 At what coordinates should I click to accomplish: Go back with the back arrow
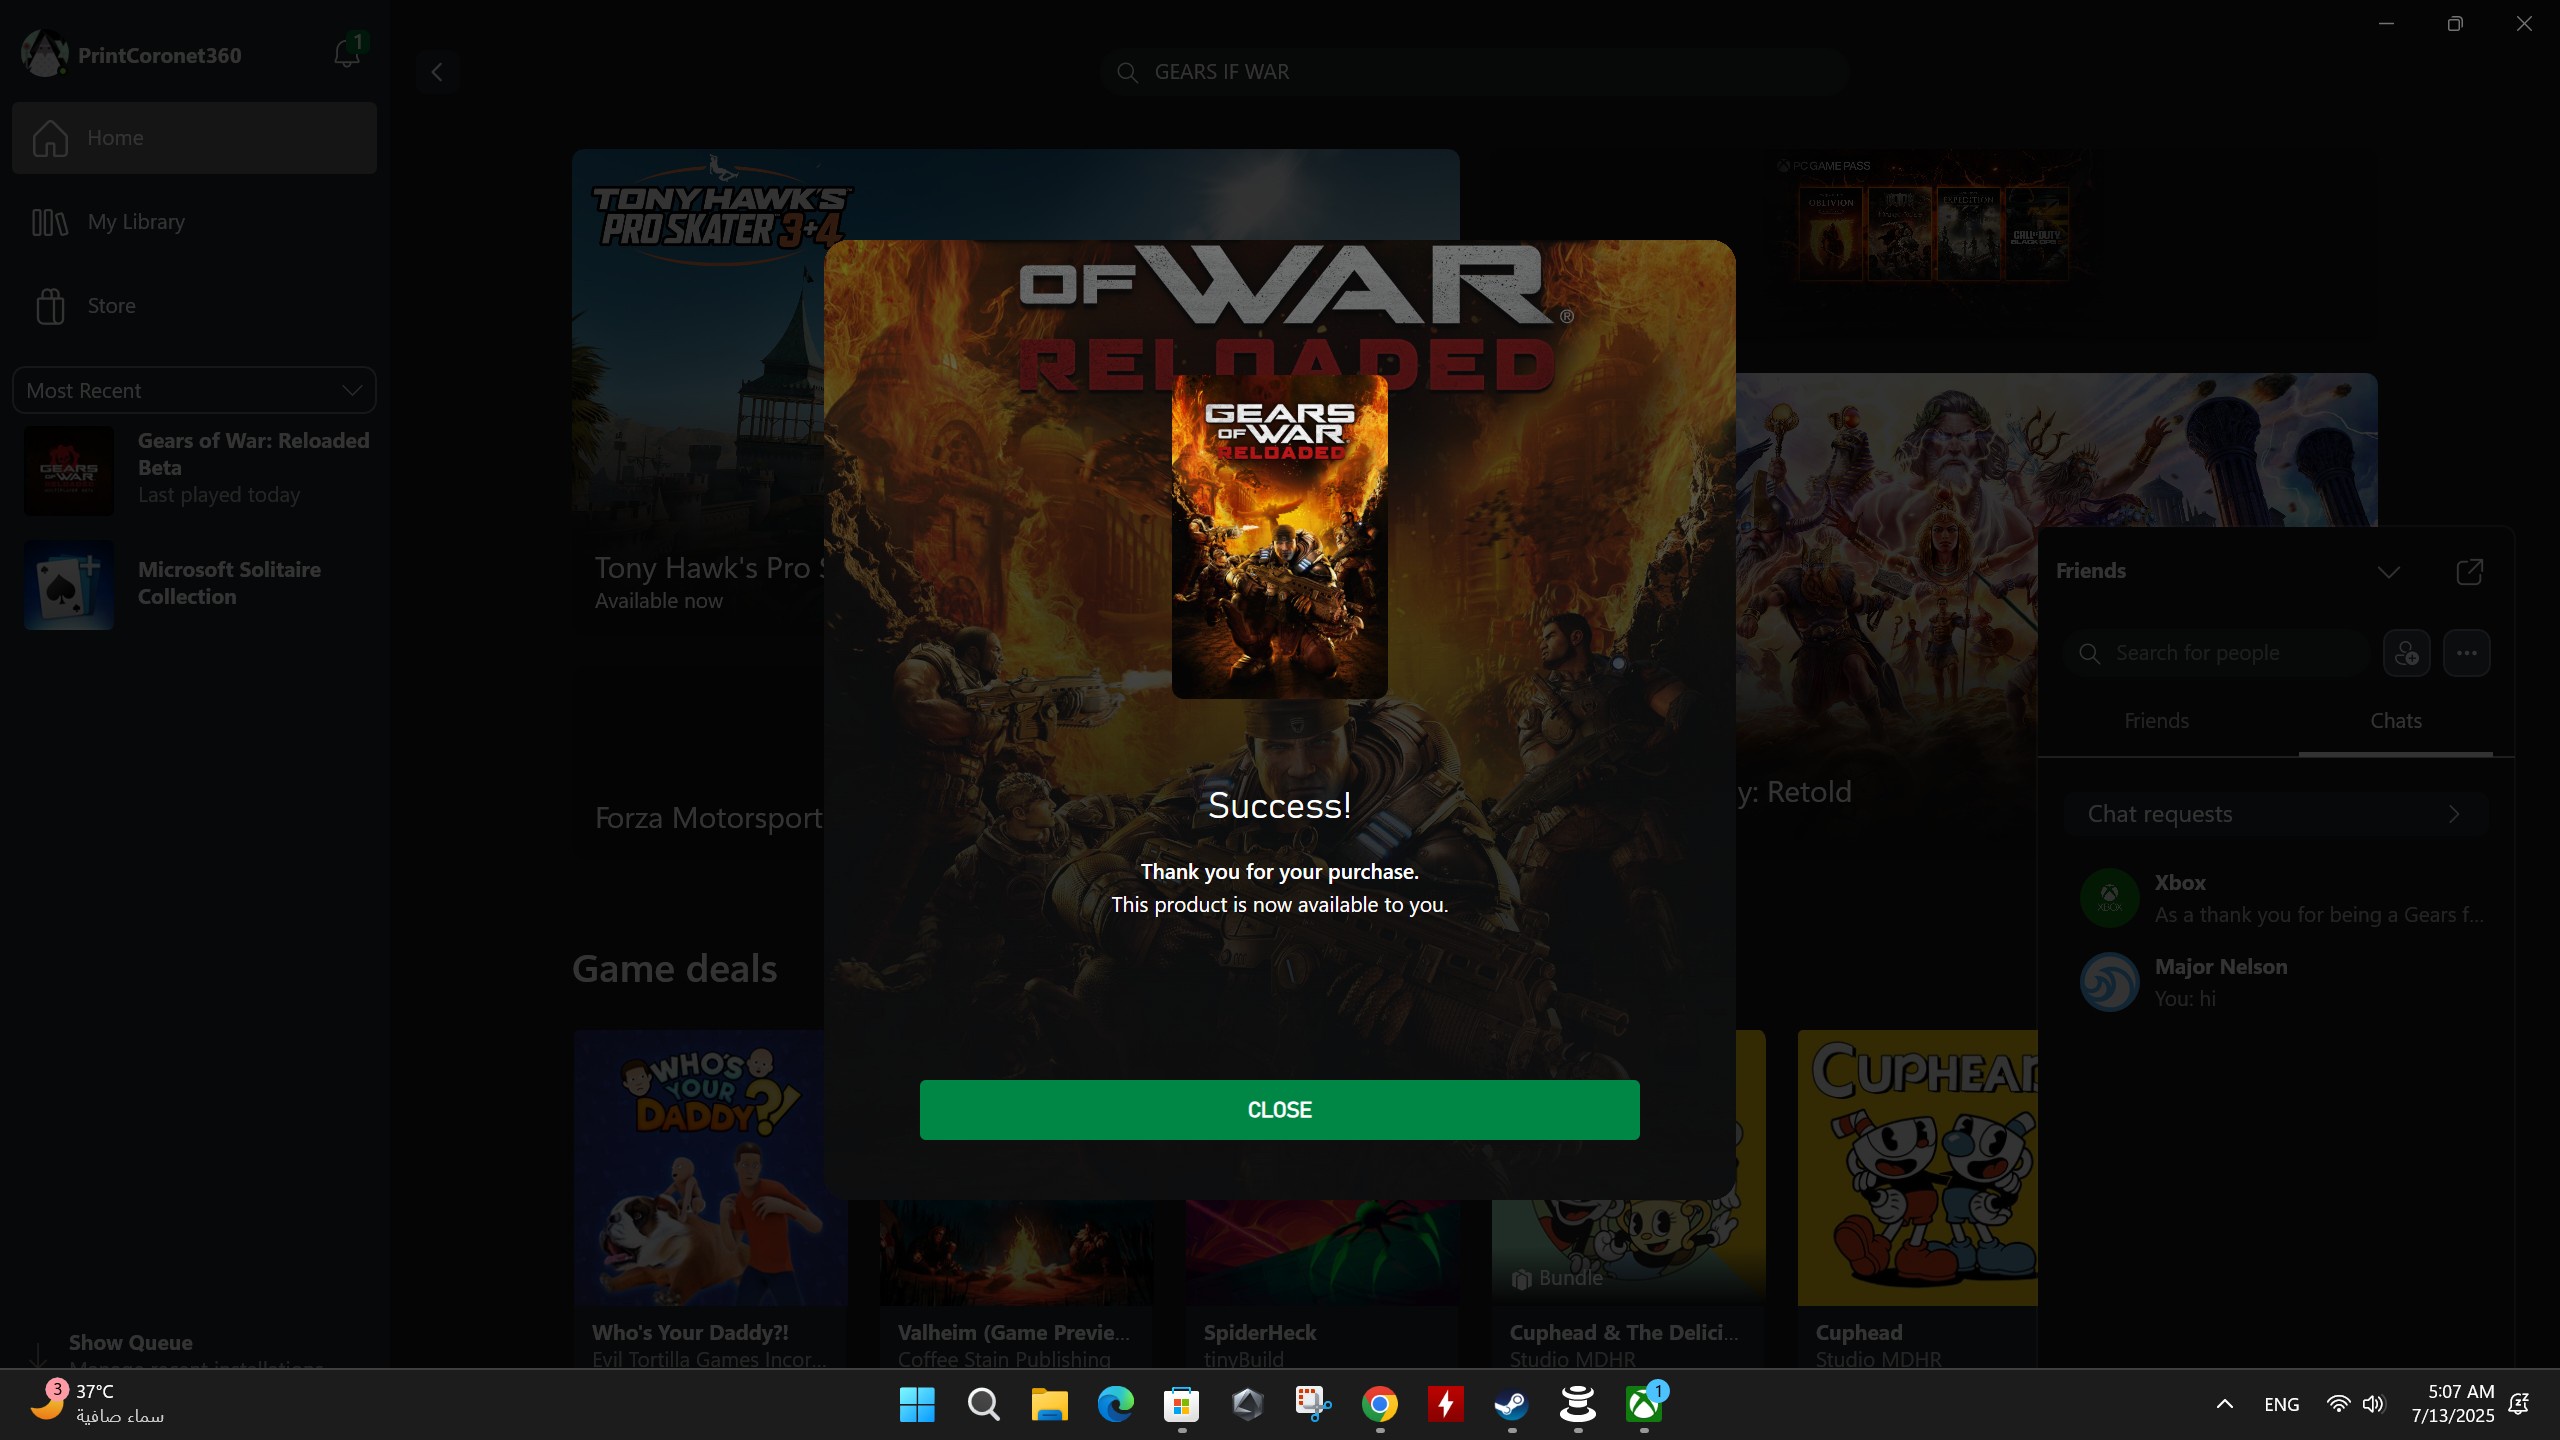click(x=437, y=72)
